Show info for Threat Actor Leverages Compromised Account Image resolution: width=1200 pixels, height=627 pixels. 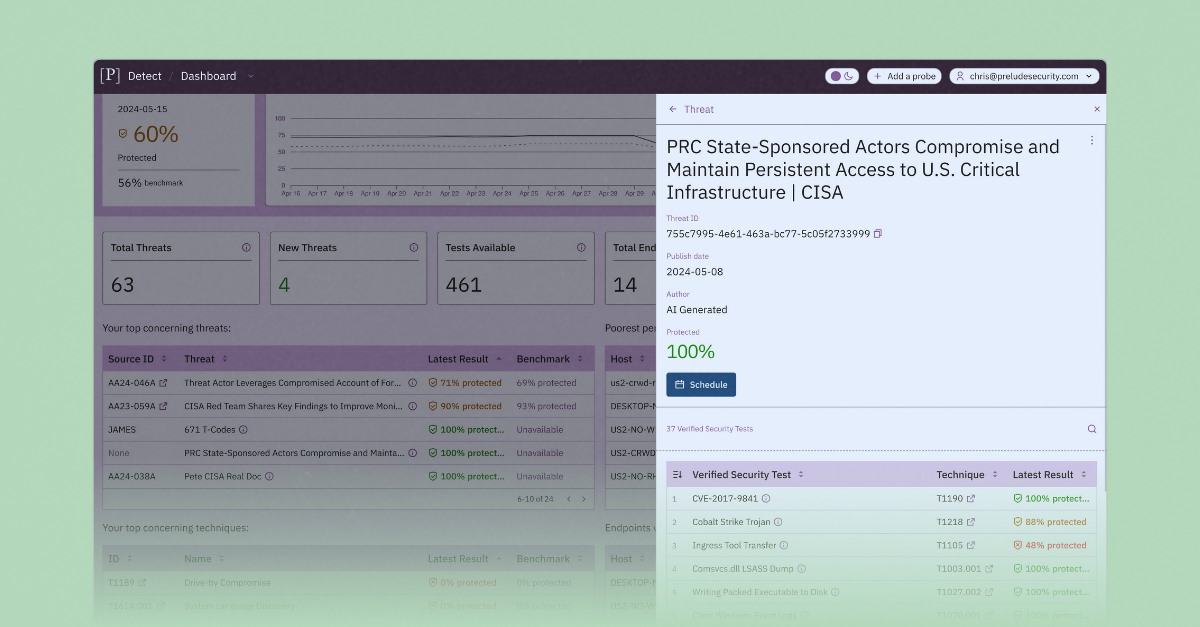pyautogui.click(x=412, y=383)
